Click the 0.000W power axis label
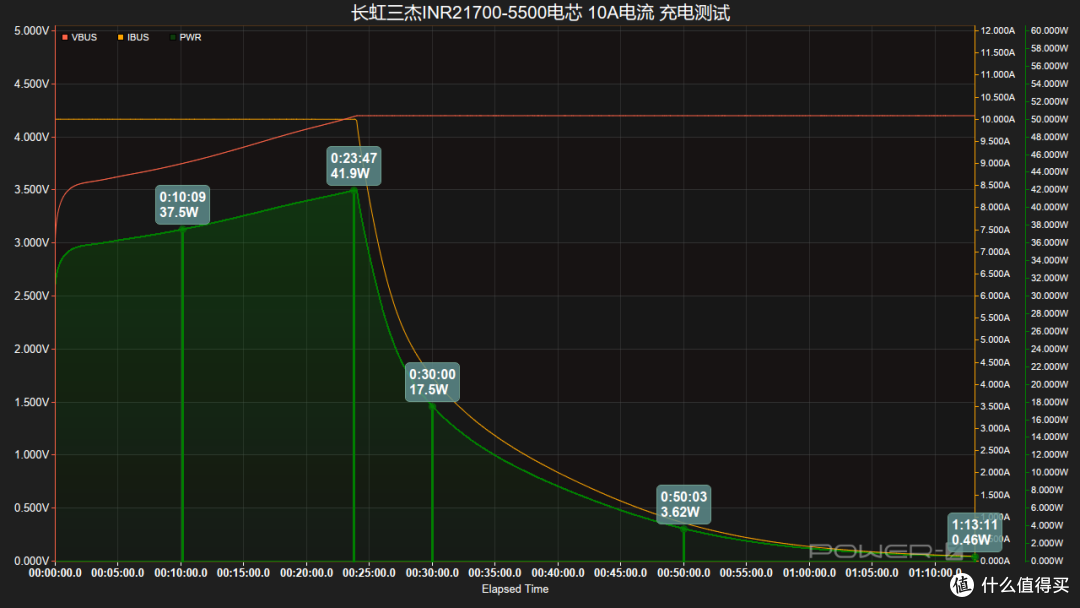Image resolution: width=1080 pixels, height=608 pixels. click(1047, 560)
